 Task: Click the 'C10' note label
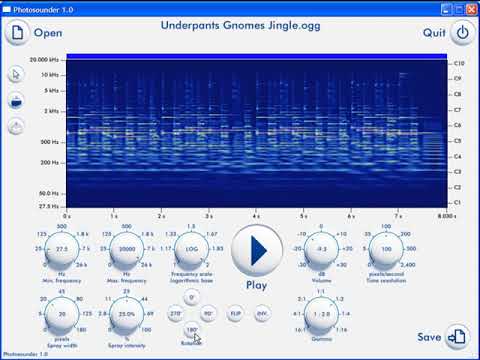[459, 63]
